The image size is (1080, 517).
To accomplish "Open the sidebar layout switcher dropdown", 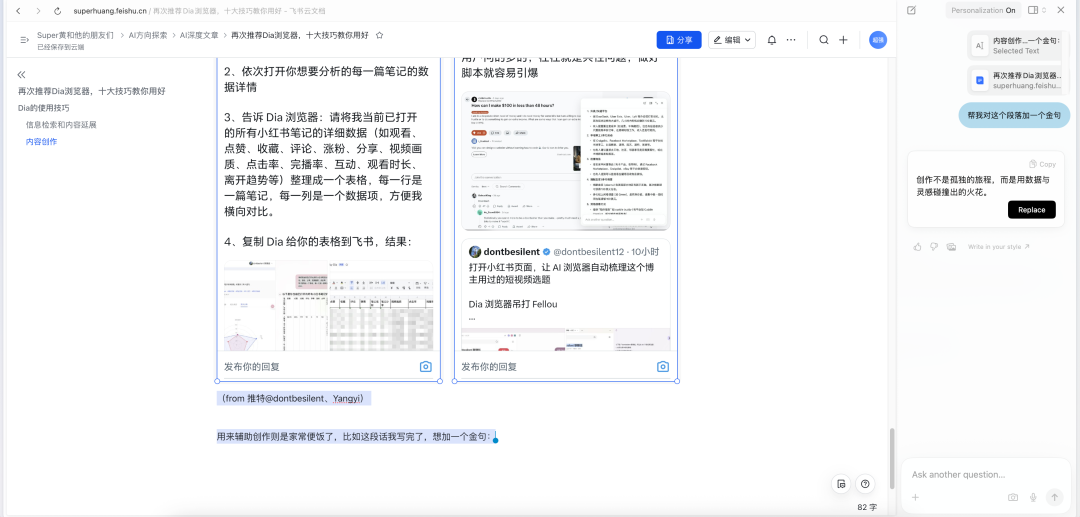I will [1037, 10].
